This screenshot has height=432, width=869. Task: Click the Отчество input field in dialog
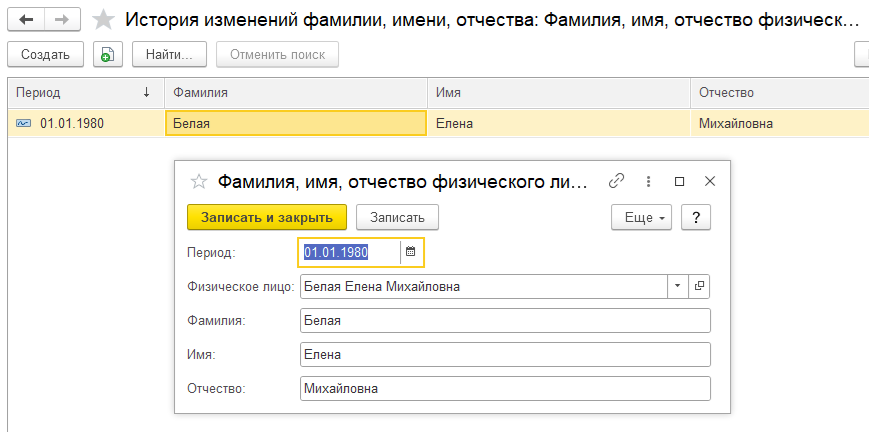tap(505, 389)
